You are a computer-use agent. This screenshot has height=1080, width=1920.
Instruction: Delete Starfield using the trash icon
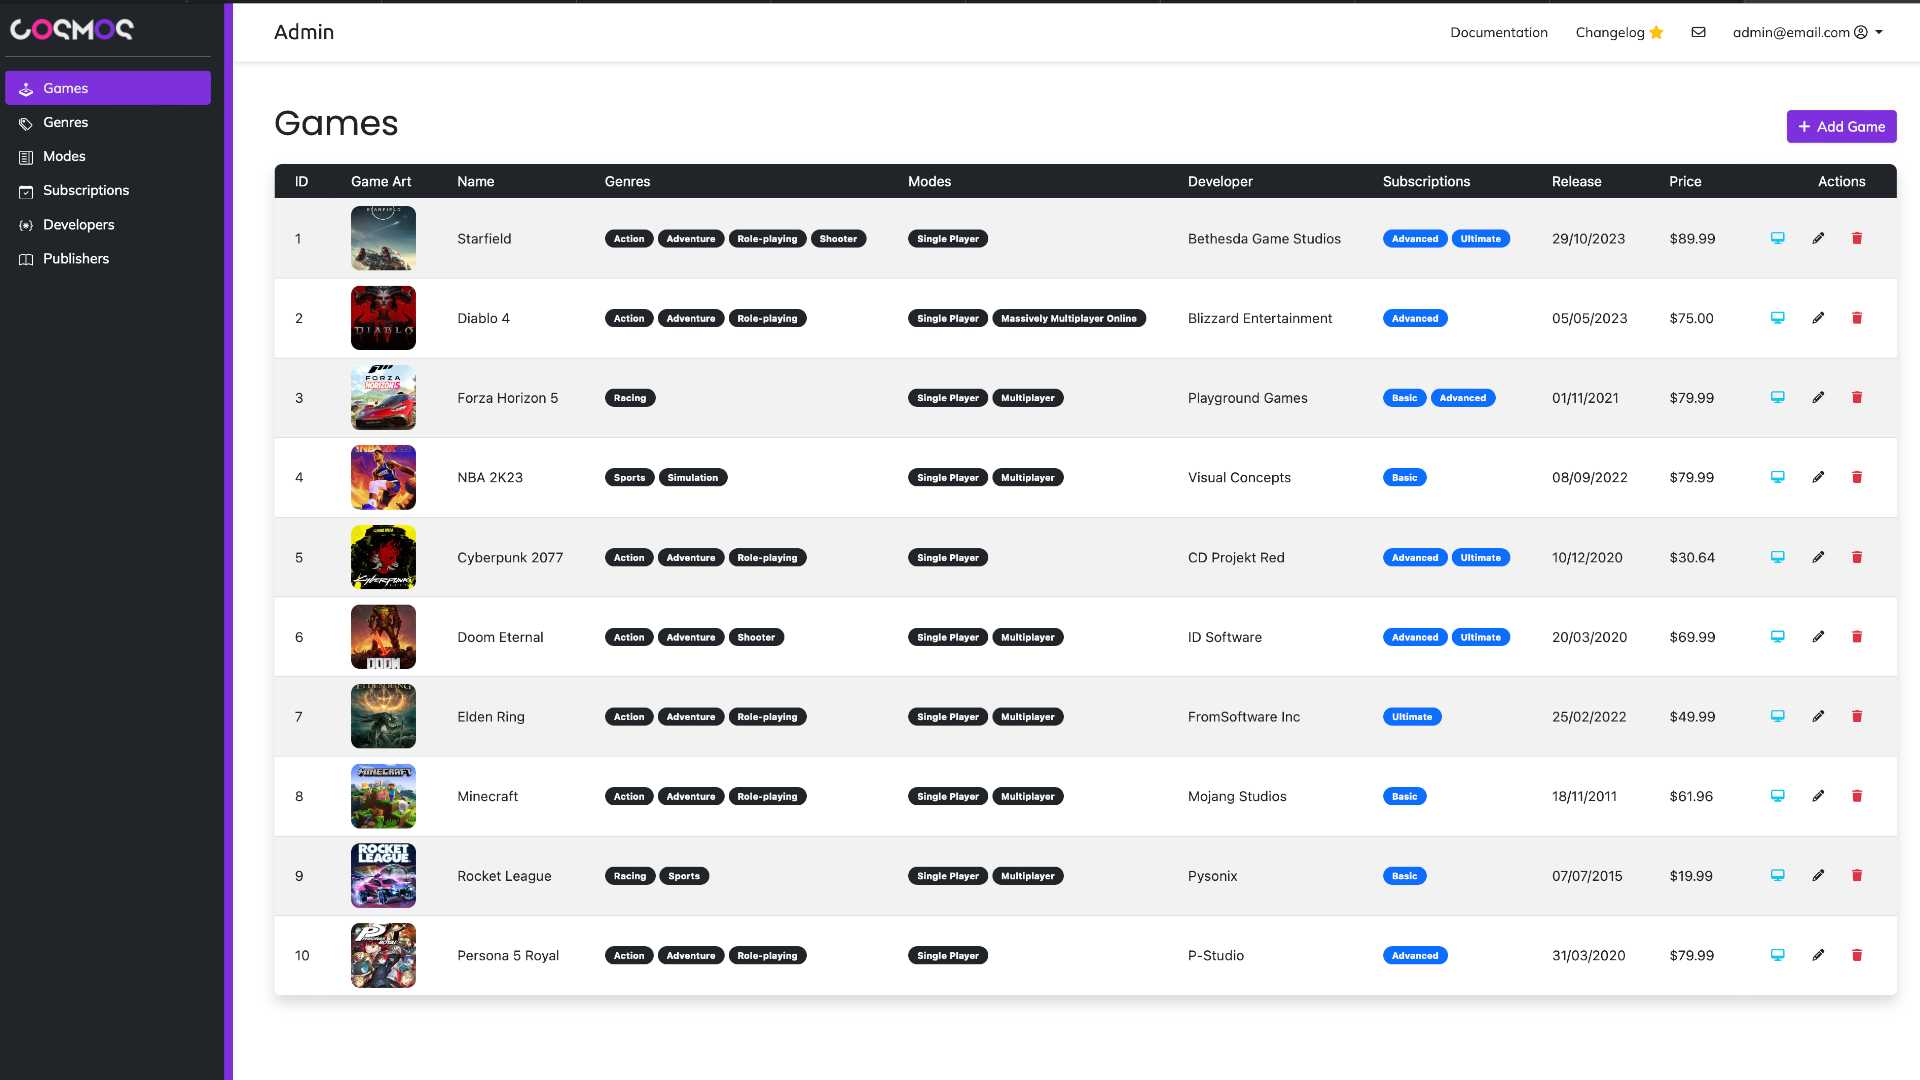pos(1857,238)
